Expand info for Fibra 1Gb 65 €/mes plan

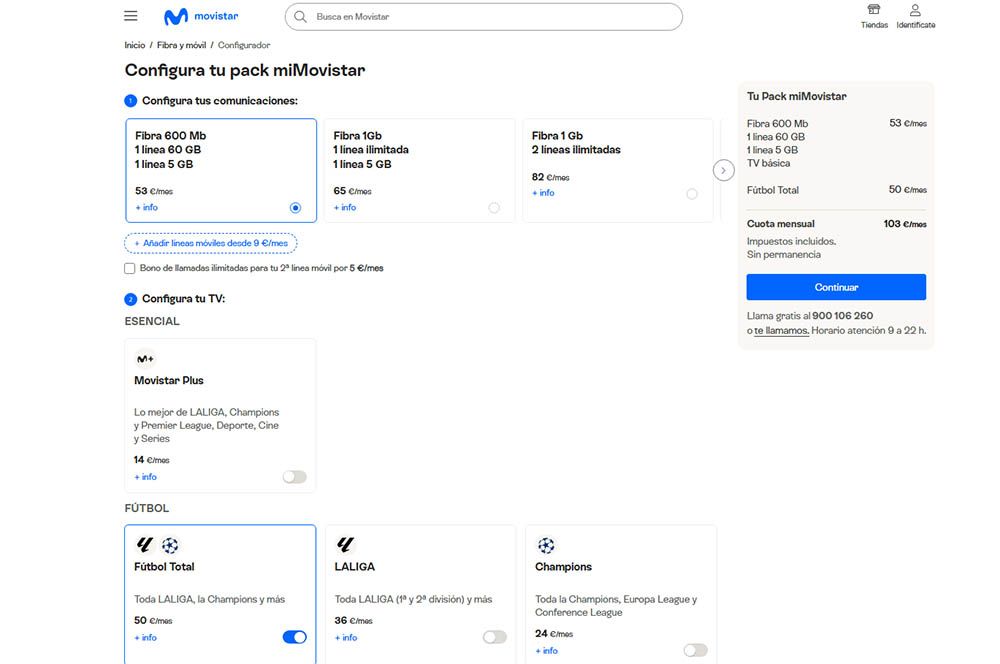click(345, 207)
